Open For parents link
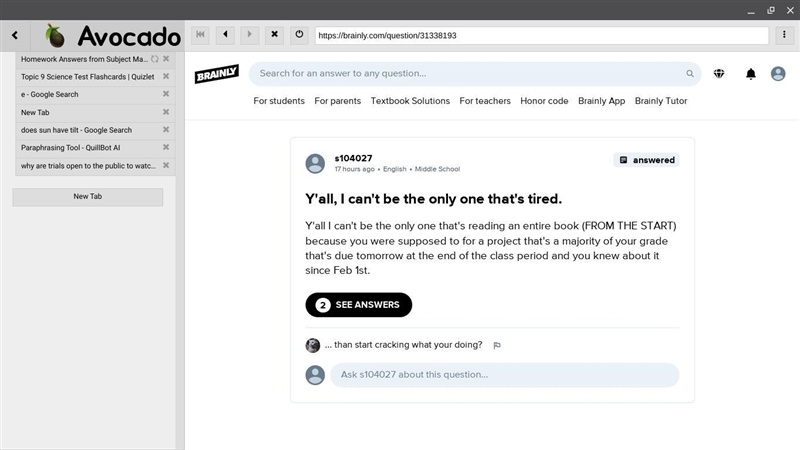 tap(337, 101)
